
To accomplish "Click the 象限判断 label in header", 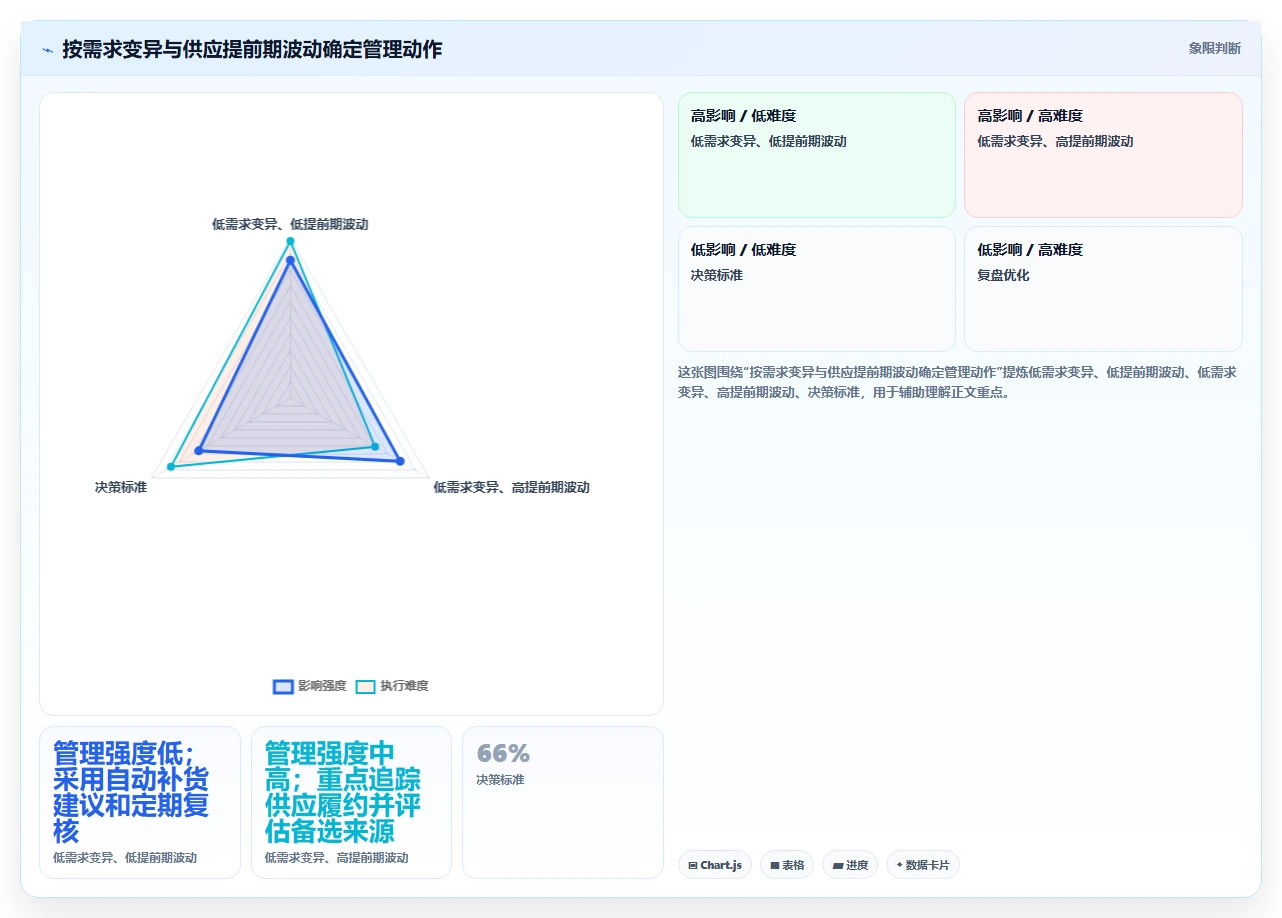I will pyautogui.click(x=1215, y=48).
